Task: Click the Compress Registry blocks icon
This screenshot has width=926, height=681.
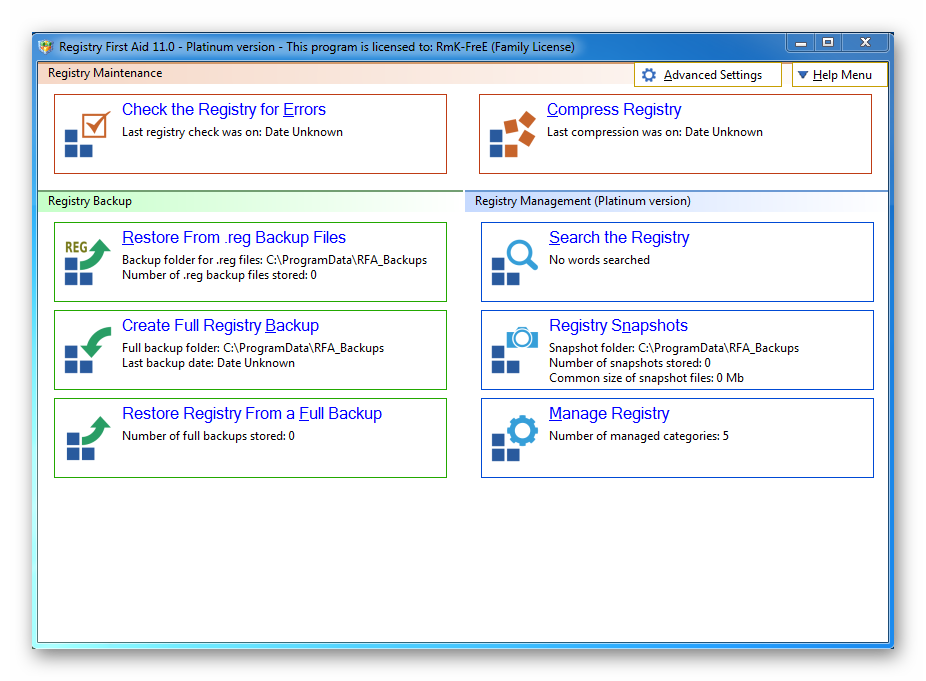Action: tap(513, 134)
